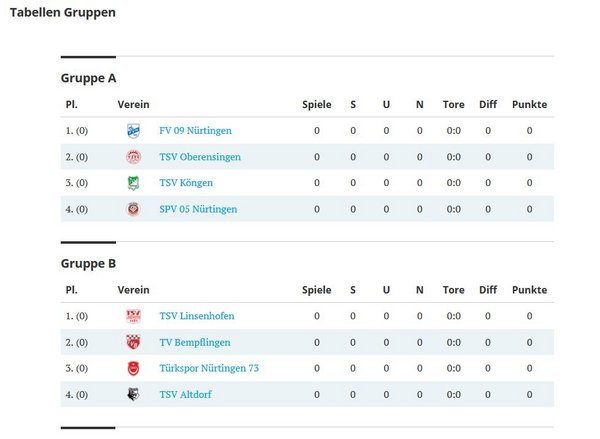This screenshot has height=439, width=600.
Task: Click the Tore column header in Gruppe B
Action: (453, 290)
